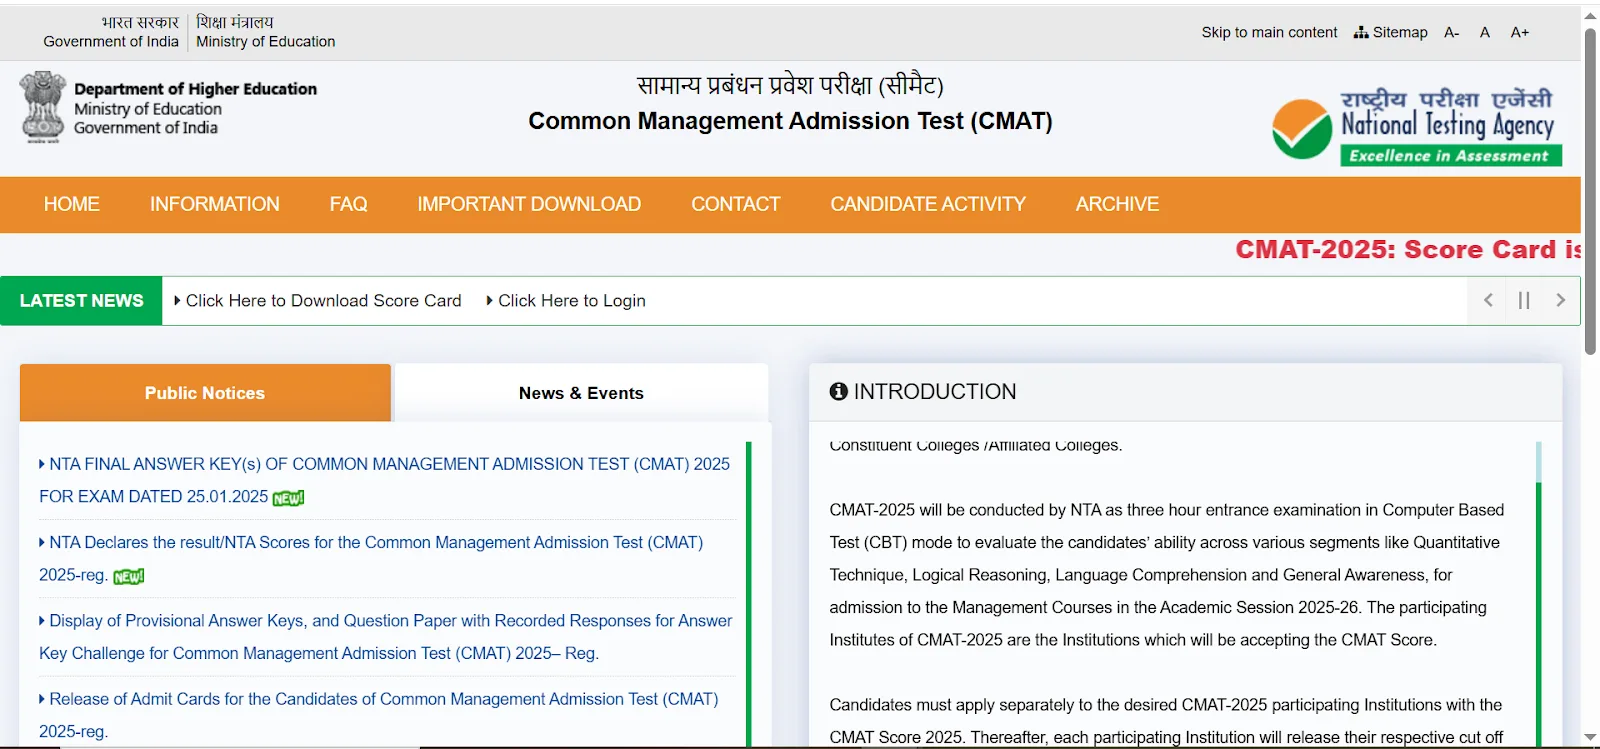Decrease font size with A- button
Screen dimensions: 1600x749
(x=1452, y=32)
